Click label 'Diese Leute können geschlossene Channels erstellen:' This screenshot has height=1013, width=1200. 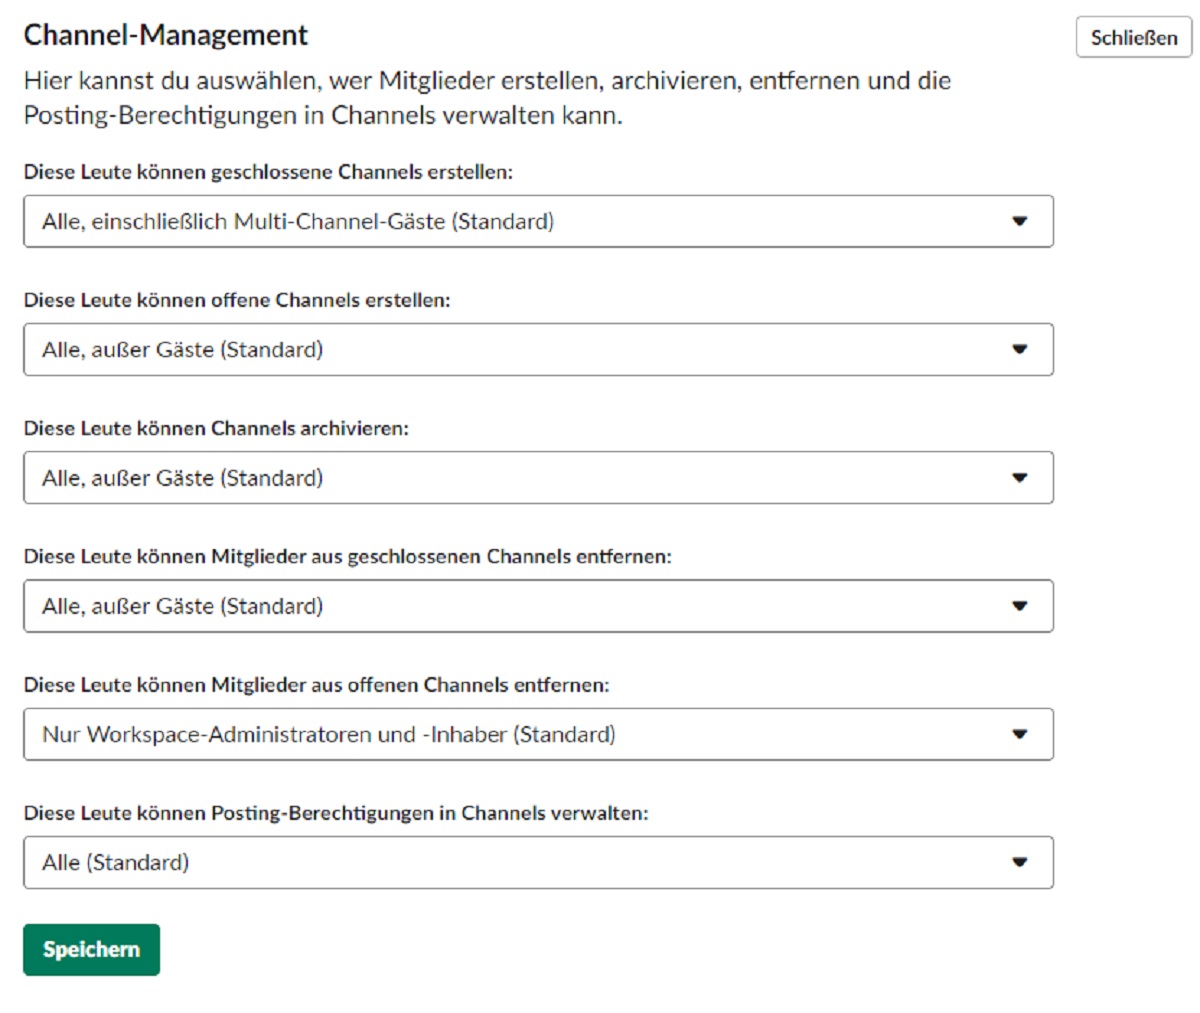point(268,172)
